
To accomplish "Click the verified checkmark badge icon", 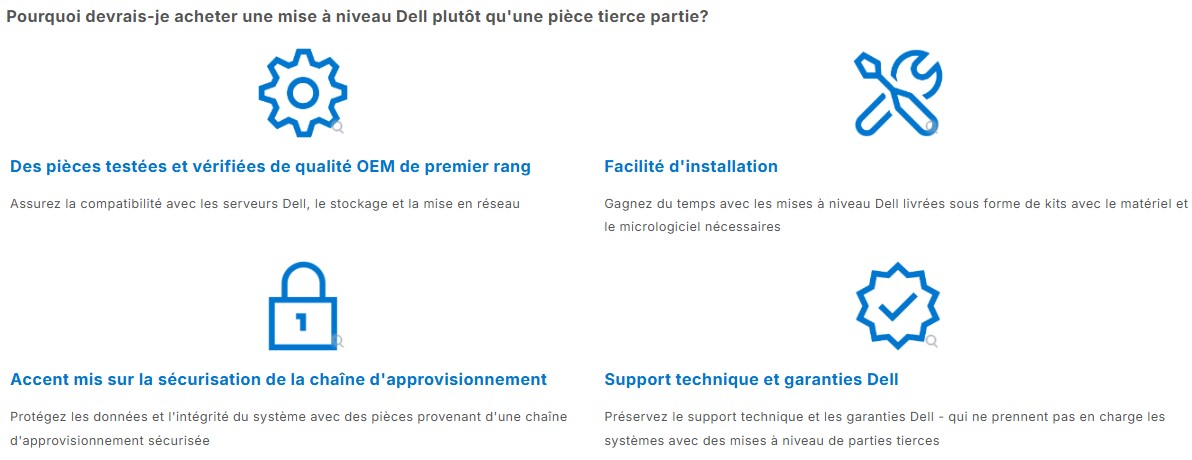I will tap(897, 306).
